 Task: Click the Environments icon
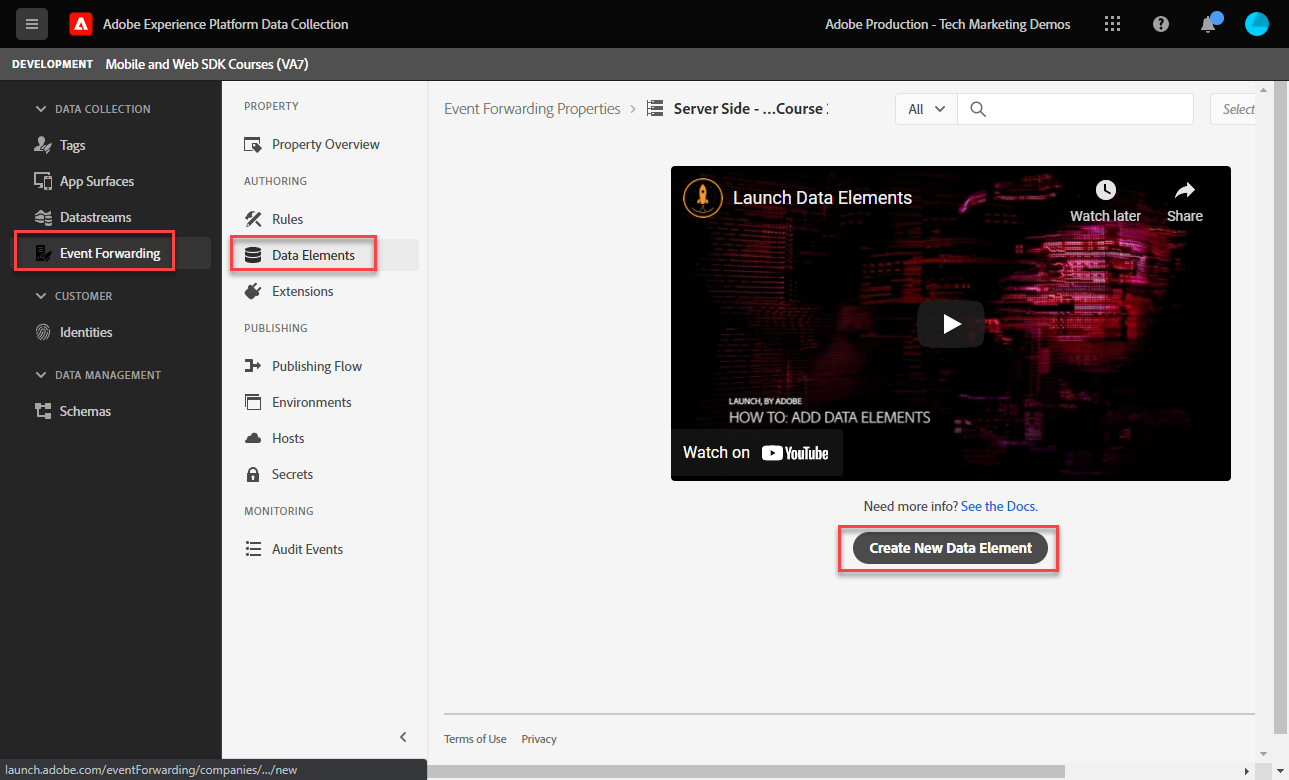pos(253,402)
